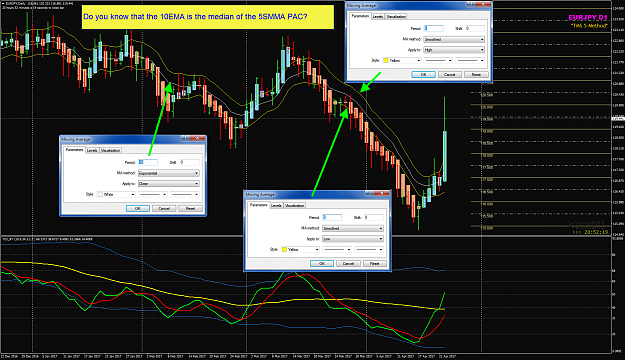Close the Exponential Moving Average dialog
Viewport: 625px width, 360px height.
pos(197,138)
